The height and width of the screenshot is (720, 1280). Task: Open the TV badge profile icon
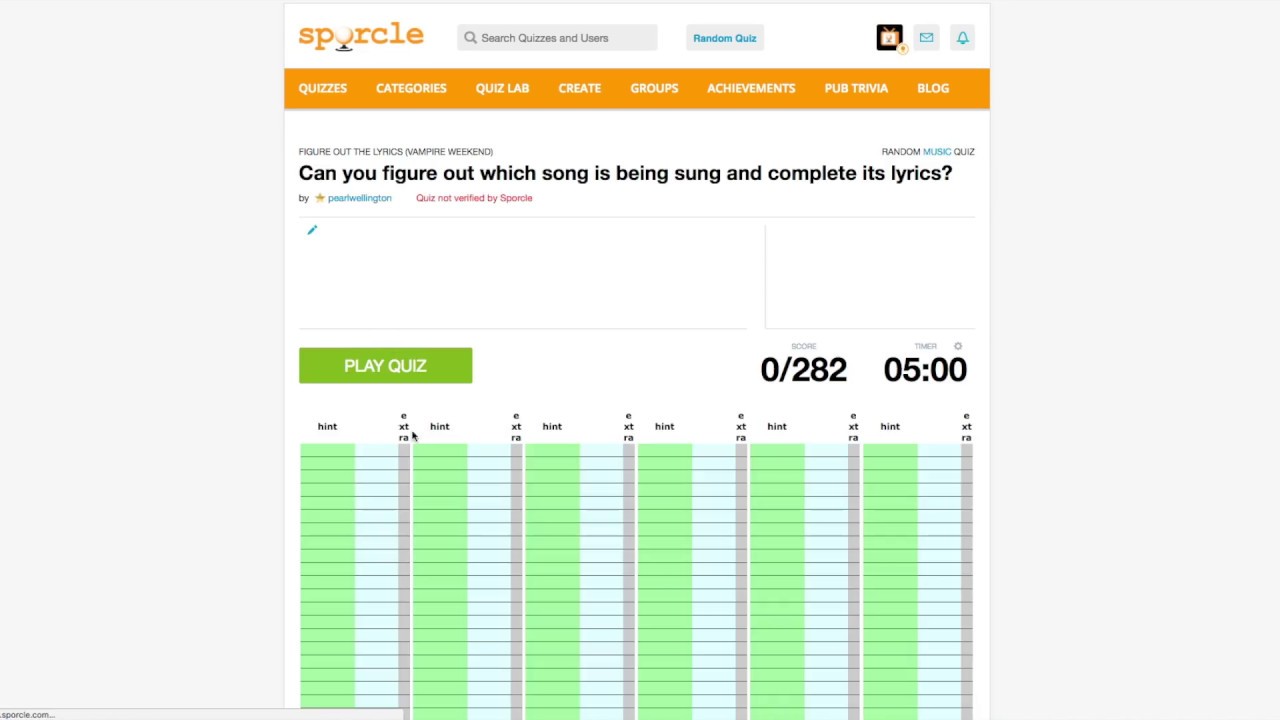(x=889, y=38)
